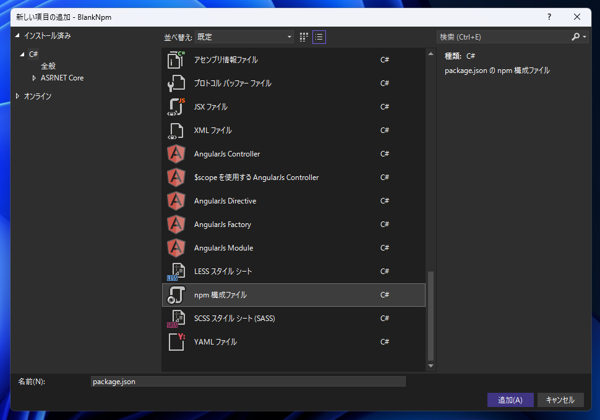The width and height of the screenshot is (600, 420).
Task: Switch to grid icon view
Action: tap(304, 37)
